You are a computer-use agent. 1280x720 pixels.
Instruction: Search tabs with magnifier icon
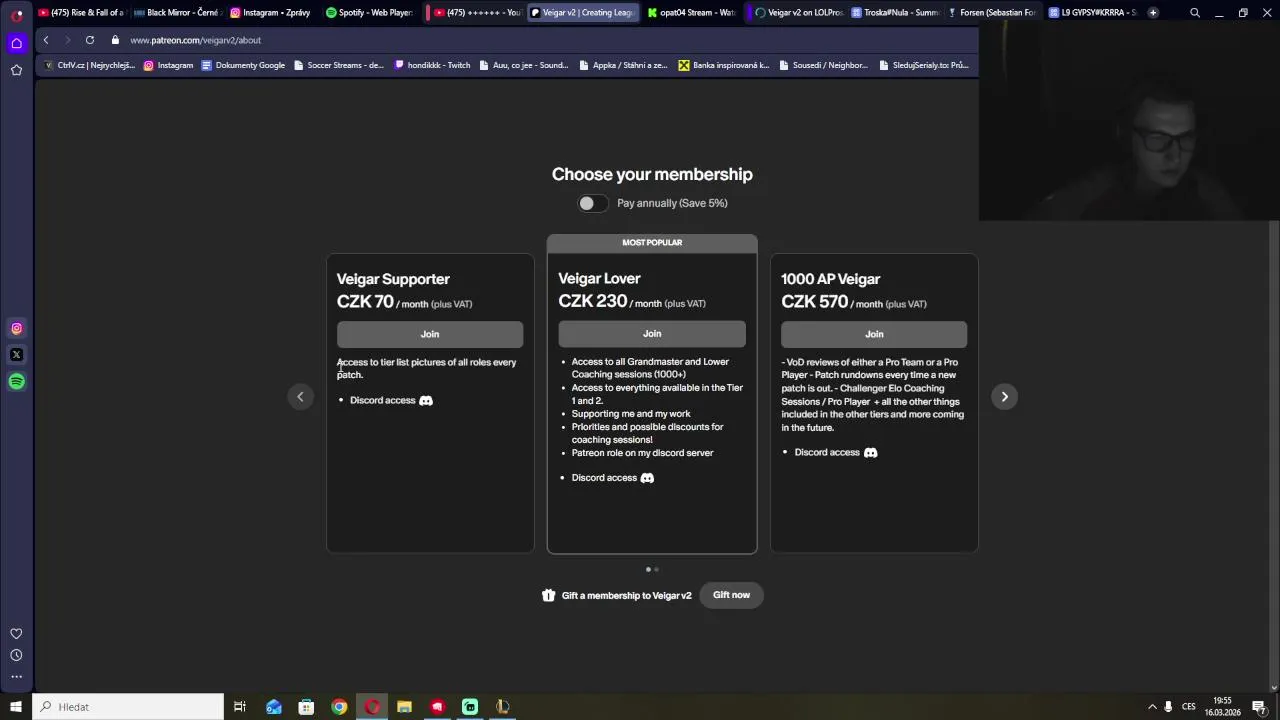point(1195,13)
